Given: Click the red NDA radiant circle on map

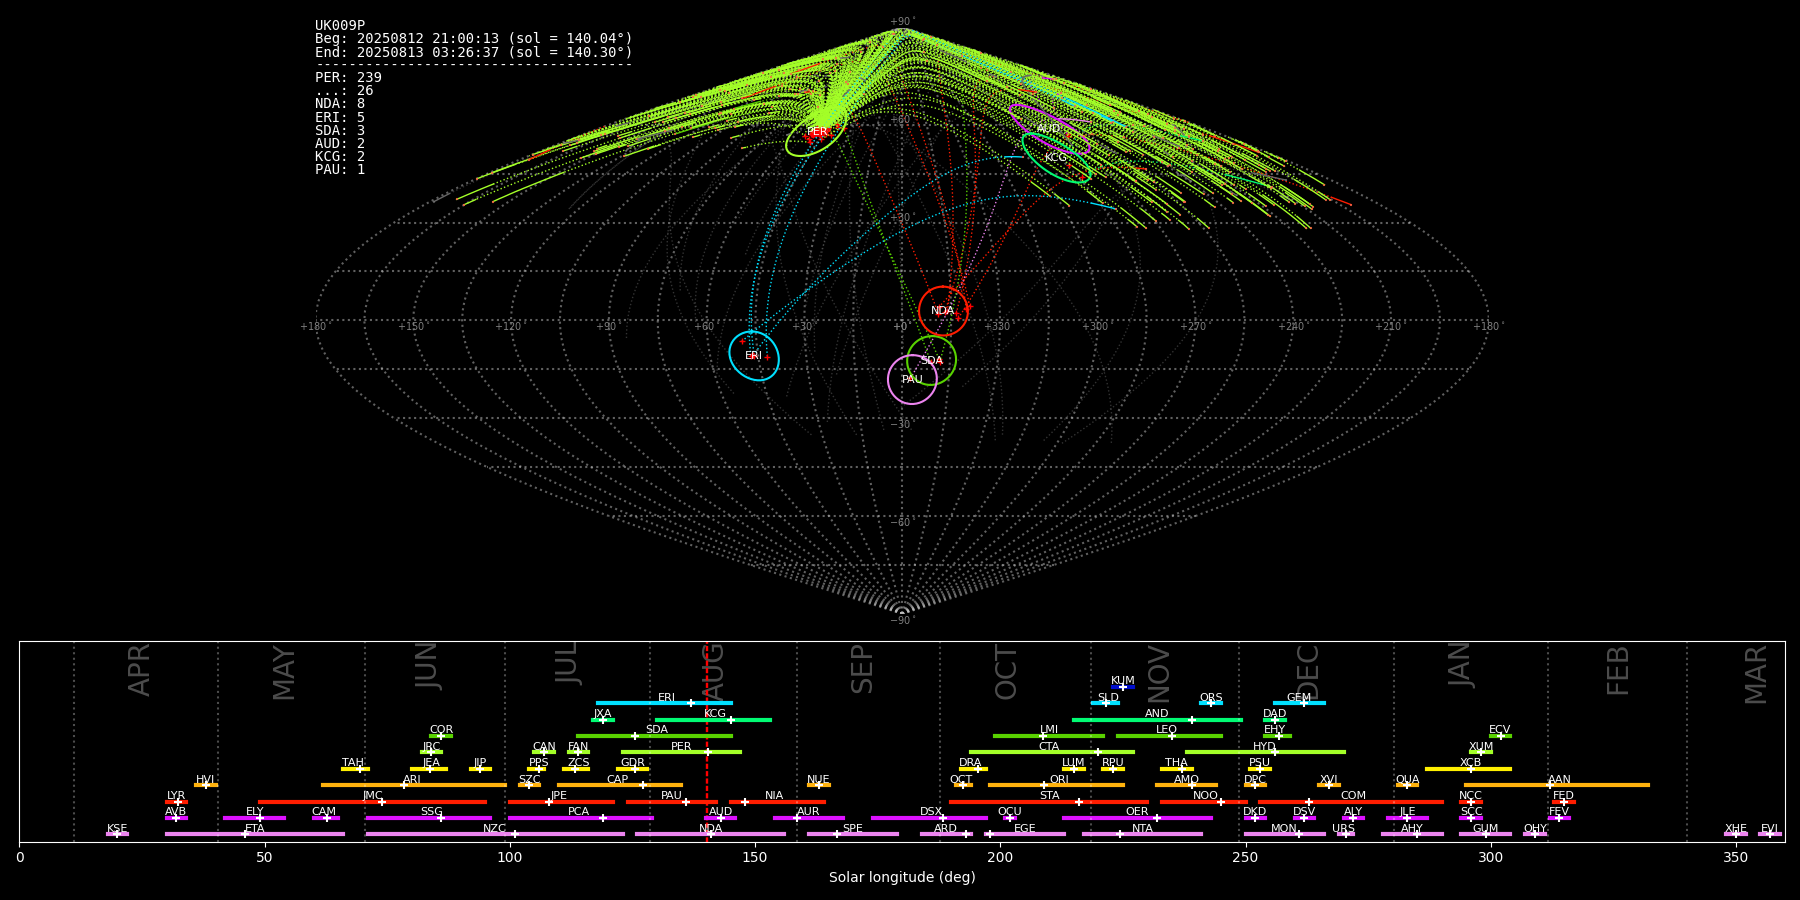Looking at the screenshot, I should (943, 311).
